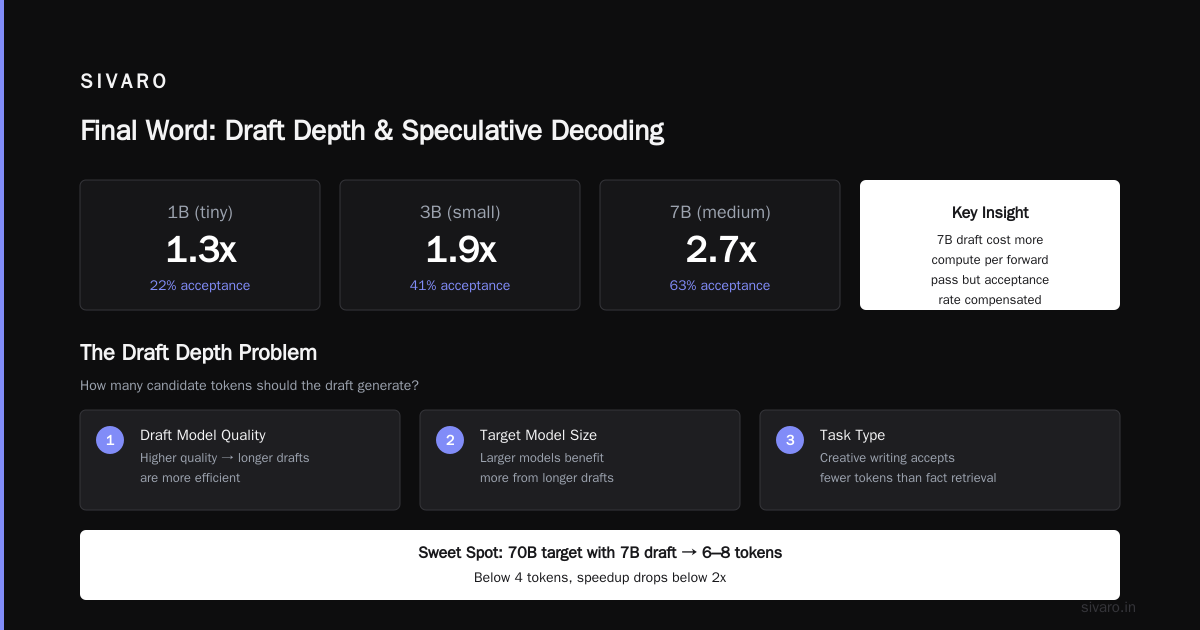The height and width of the screenshot is (630, 1200).
Task: Select the 3B (small) stat card
Action: [460, 245]
